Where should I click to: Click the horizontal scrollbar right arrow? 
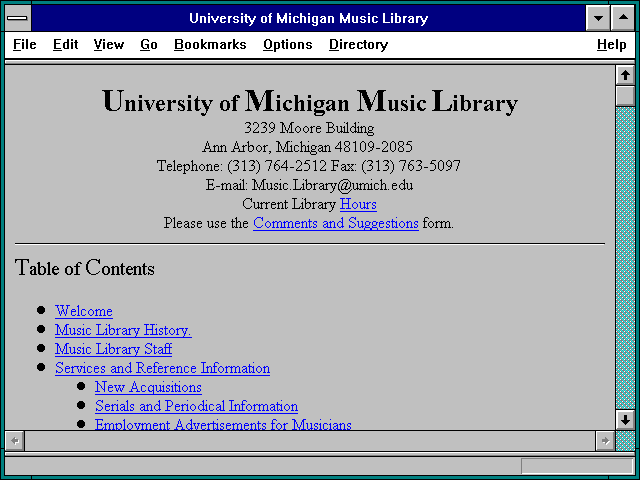pos(605,441)
